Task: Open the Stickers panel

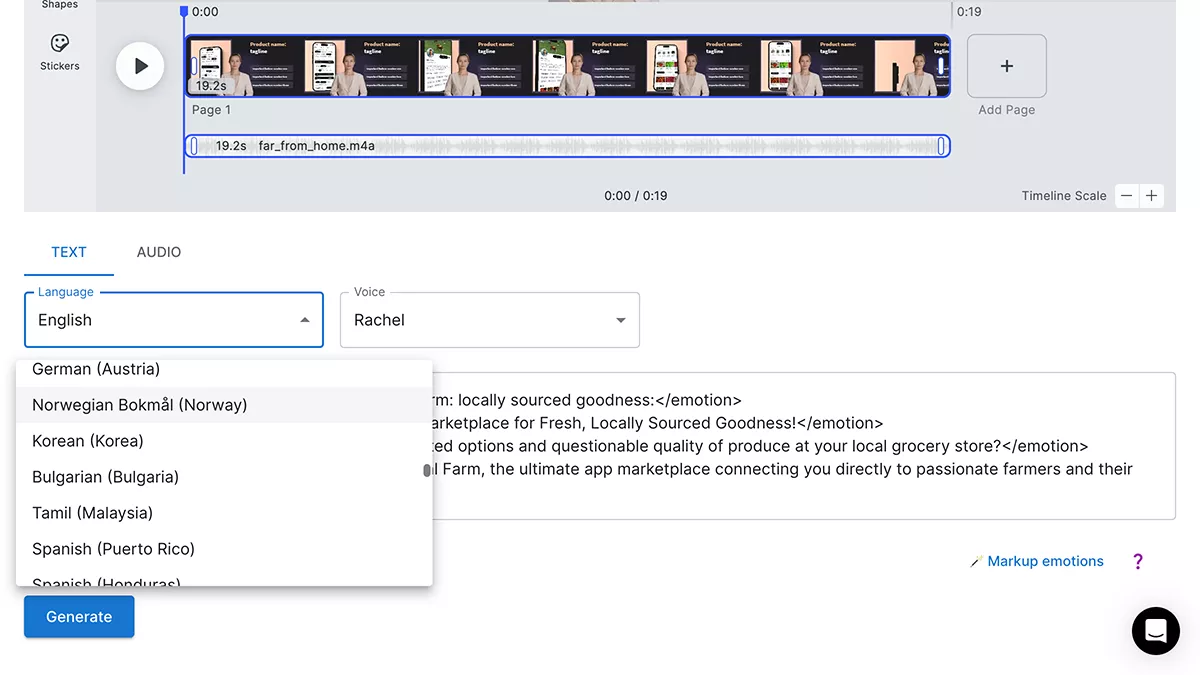Action: point(60,52)
